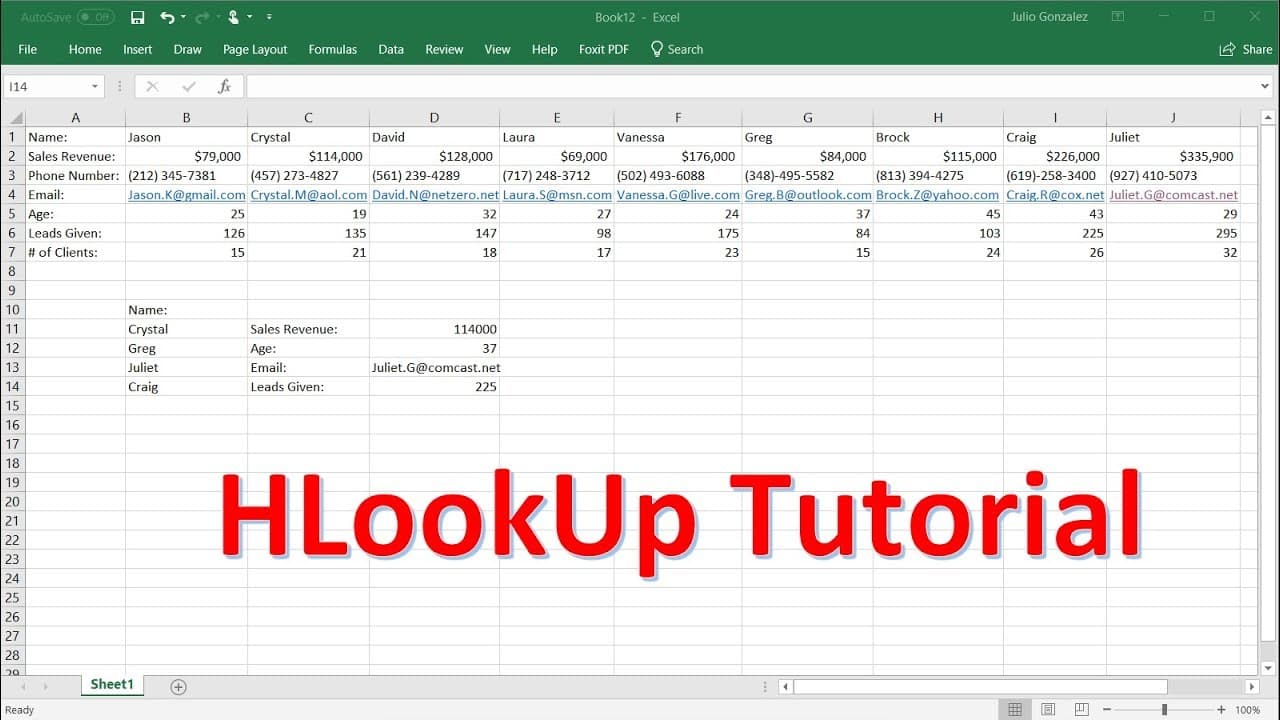Click the Save icon in the title bar
Viewport: 1280px width, 720px height.
138,17
